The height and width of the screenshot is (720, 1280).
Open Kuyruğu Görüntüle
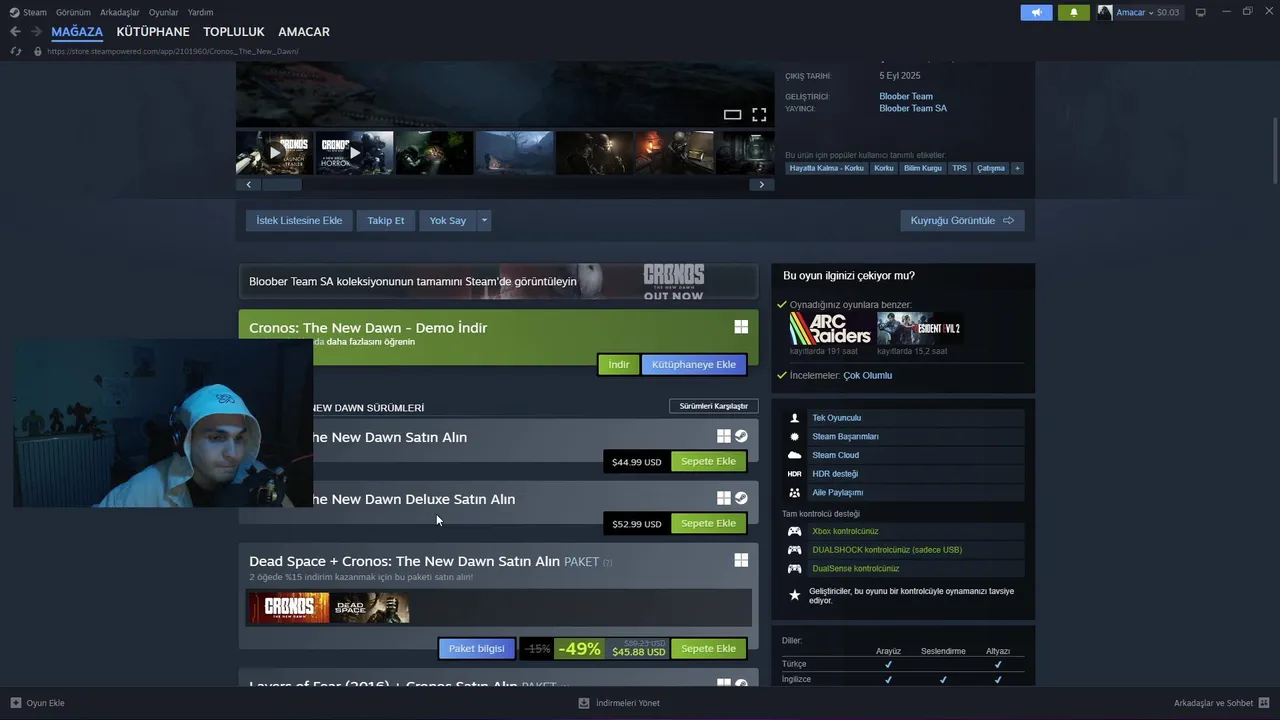[x=962, y=220]
